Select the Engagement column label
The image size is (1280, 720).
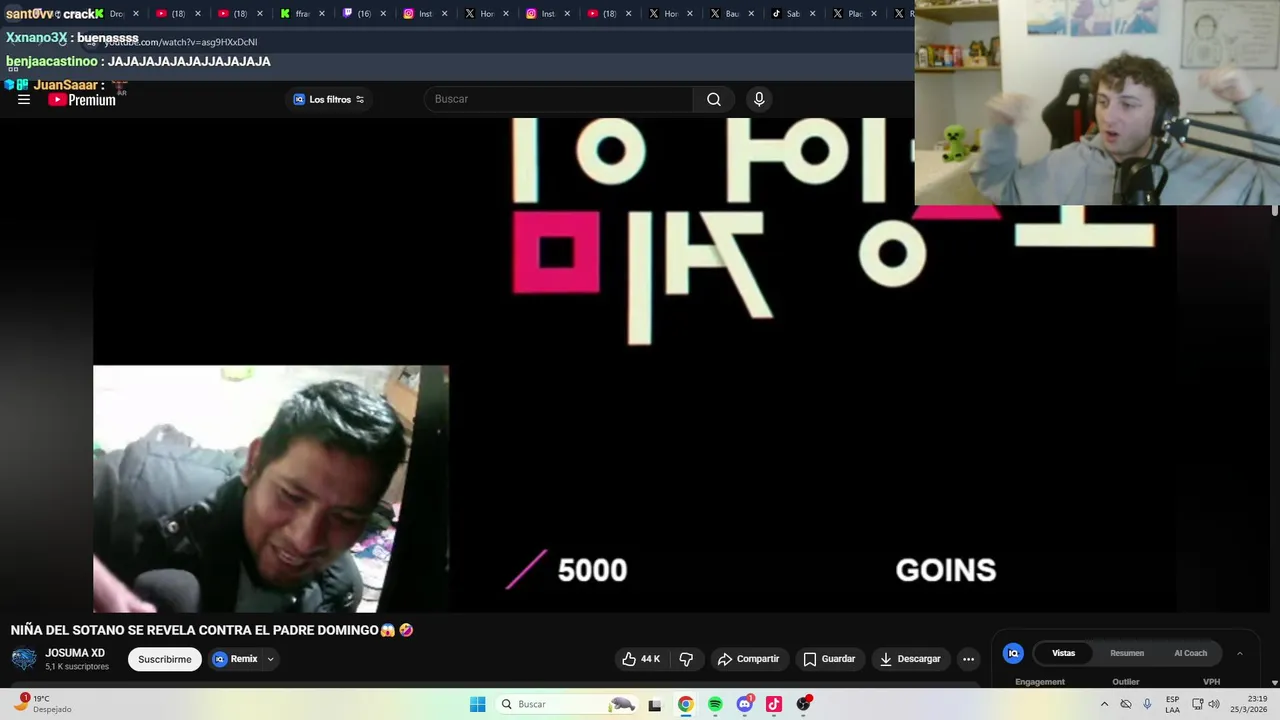coord(1040,682)
